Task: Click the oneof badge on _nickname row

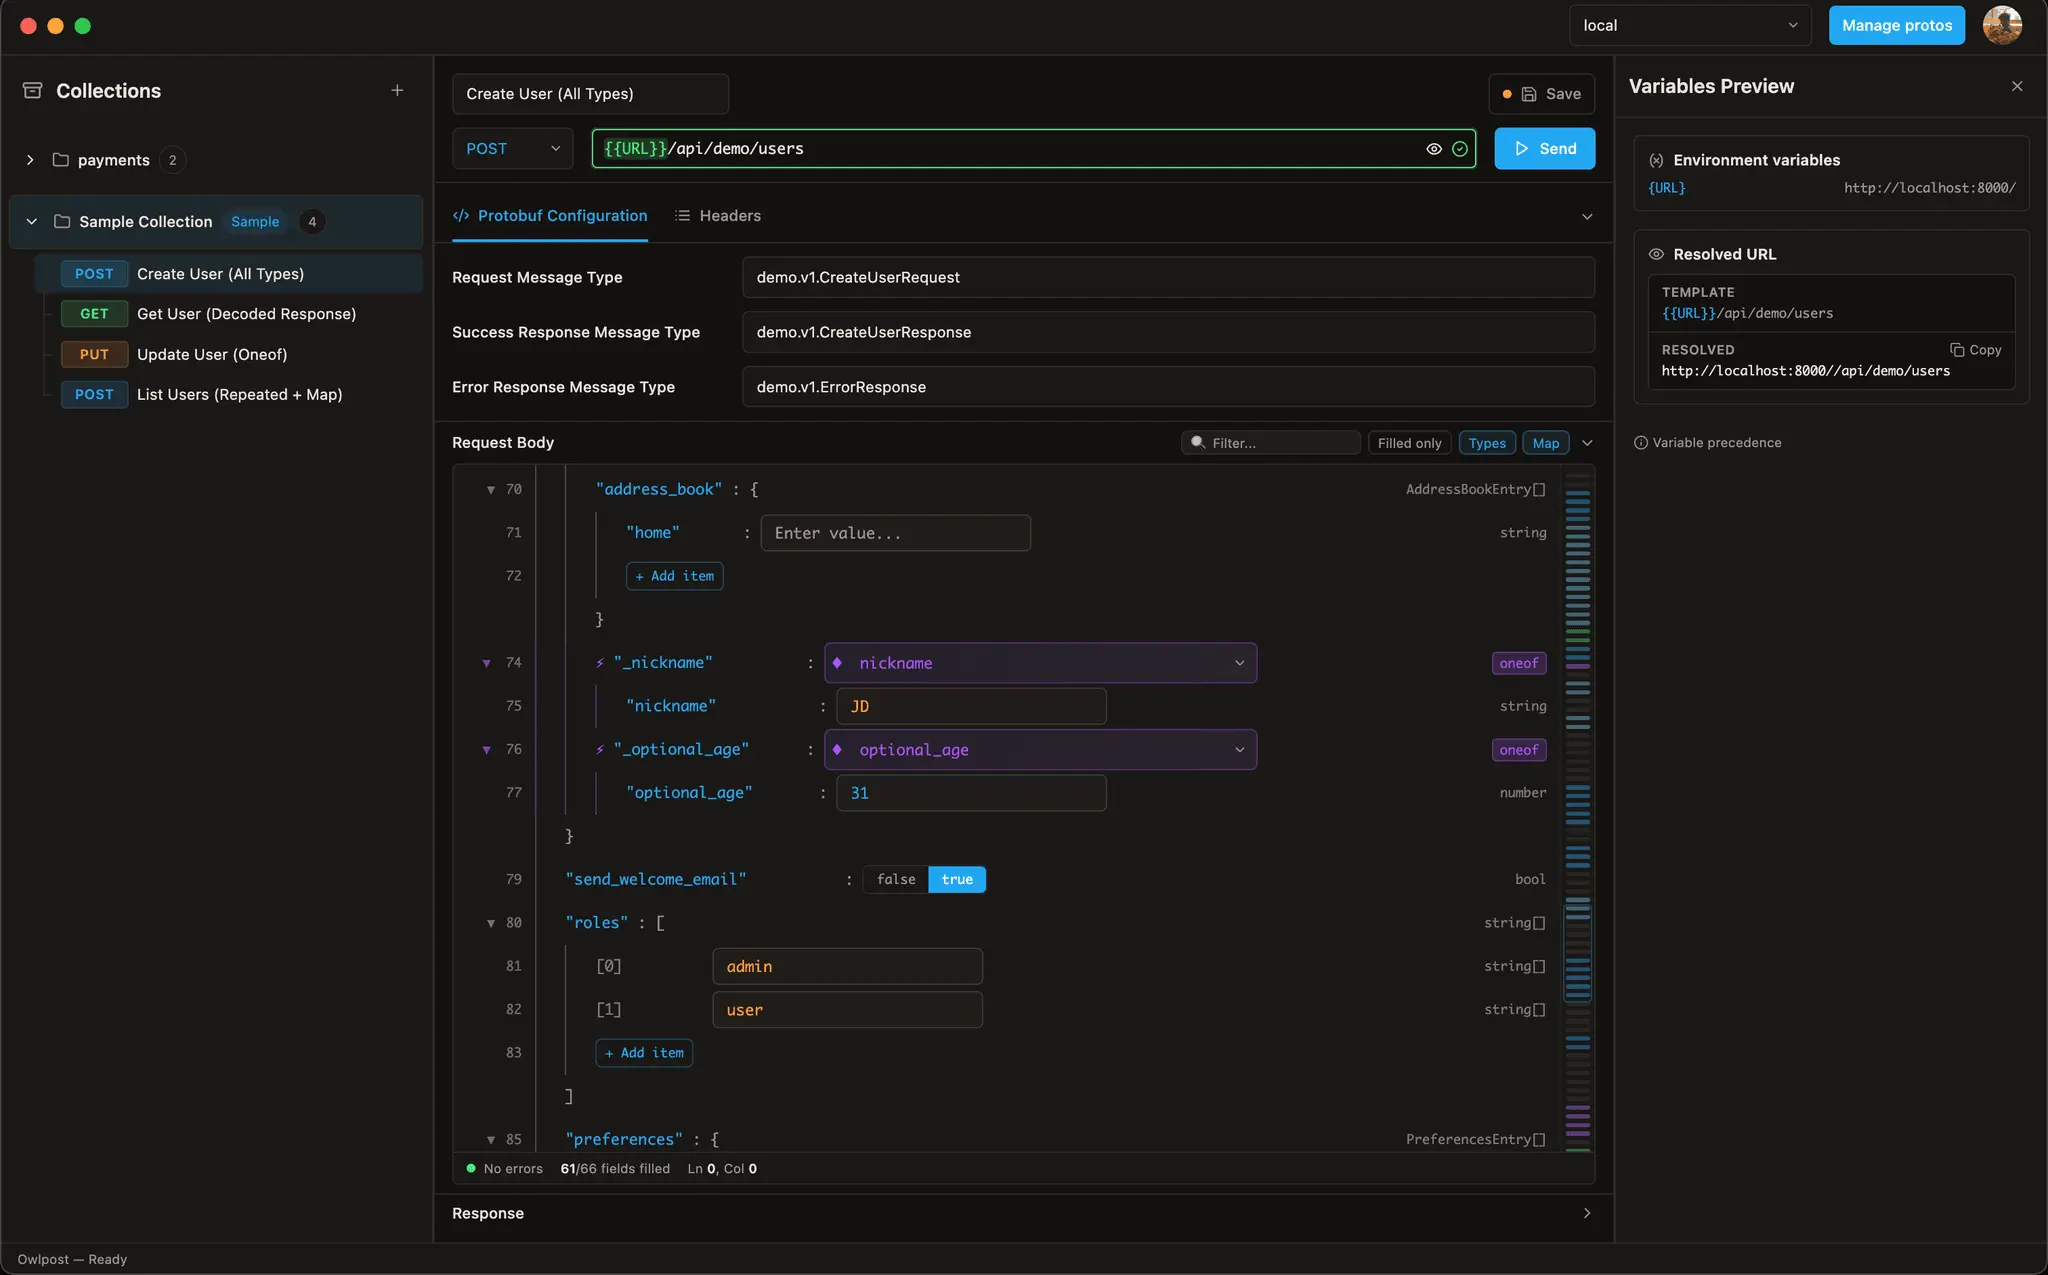Action: click(1518, 663)
